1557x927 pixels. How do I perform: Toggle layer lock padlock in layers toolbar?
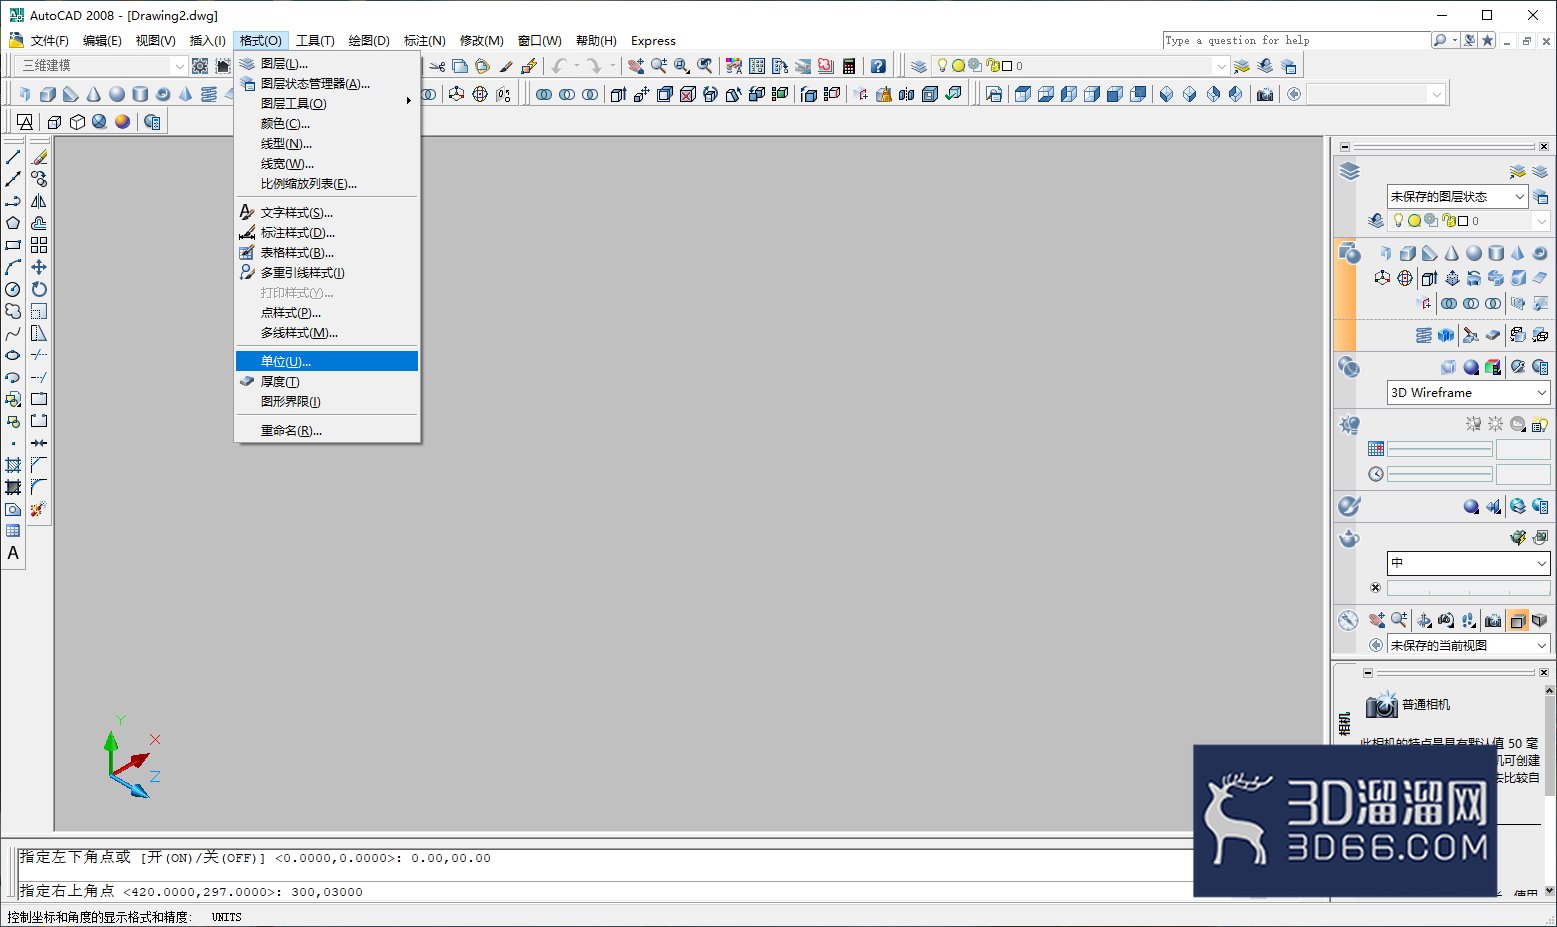(x=993, y=66)
